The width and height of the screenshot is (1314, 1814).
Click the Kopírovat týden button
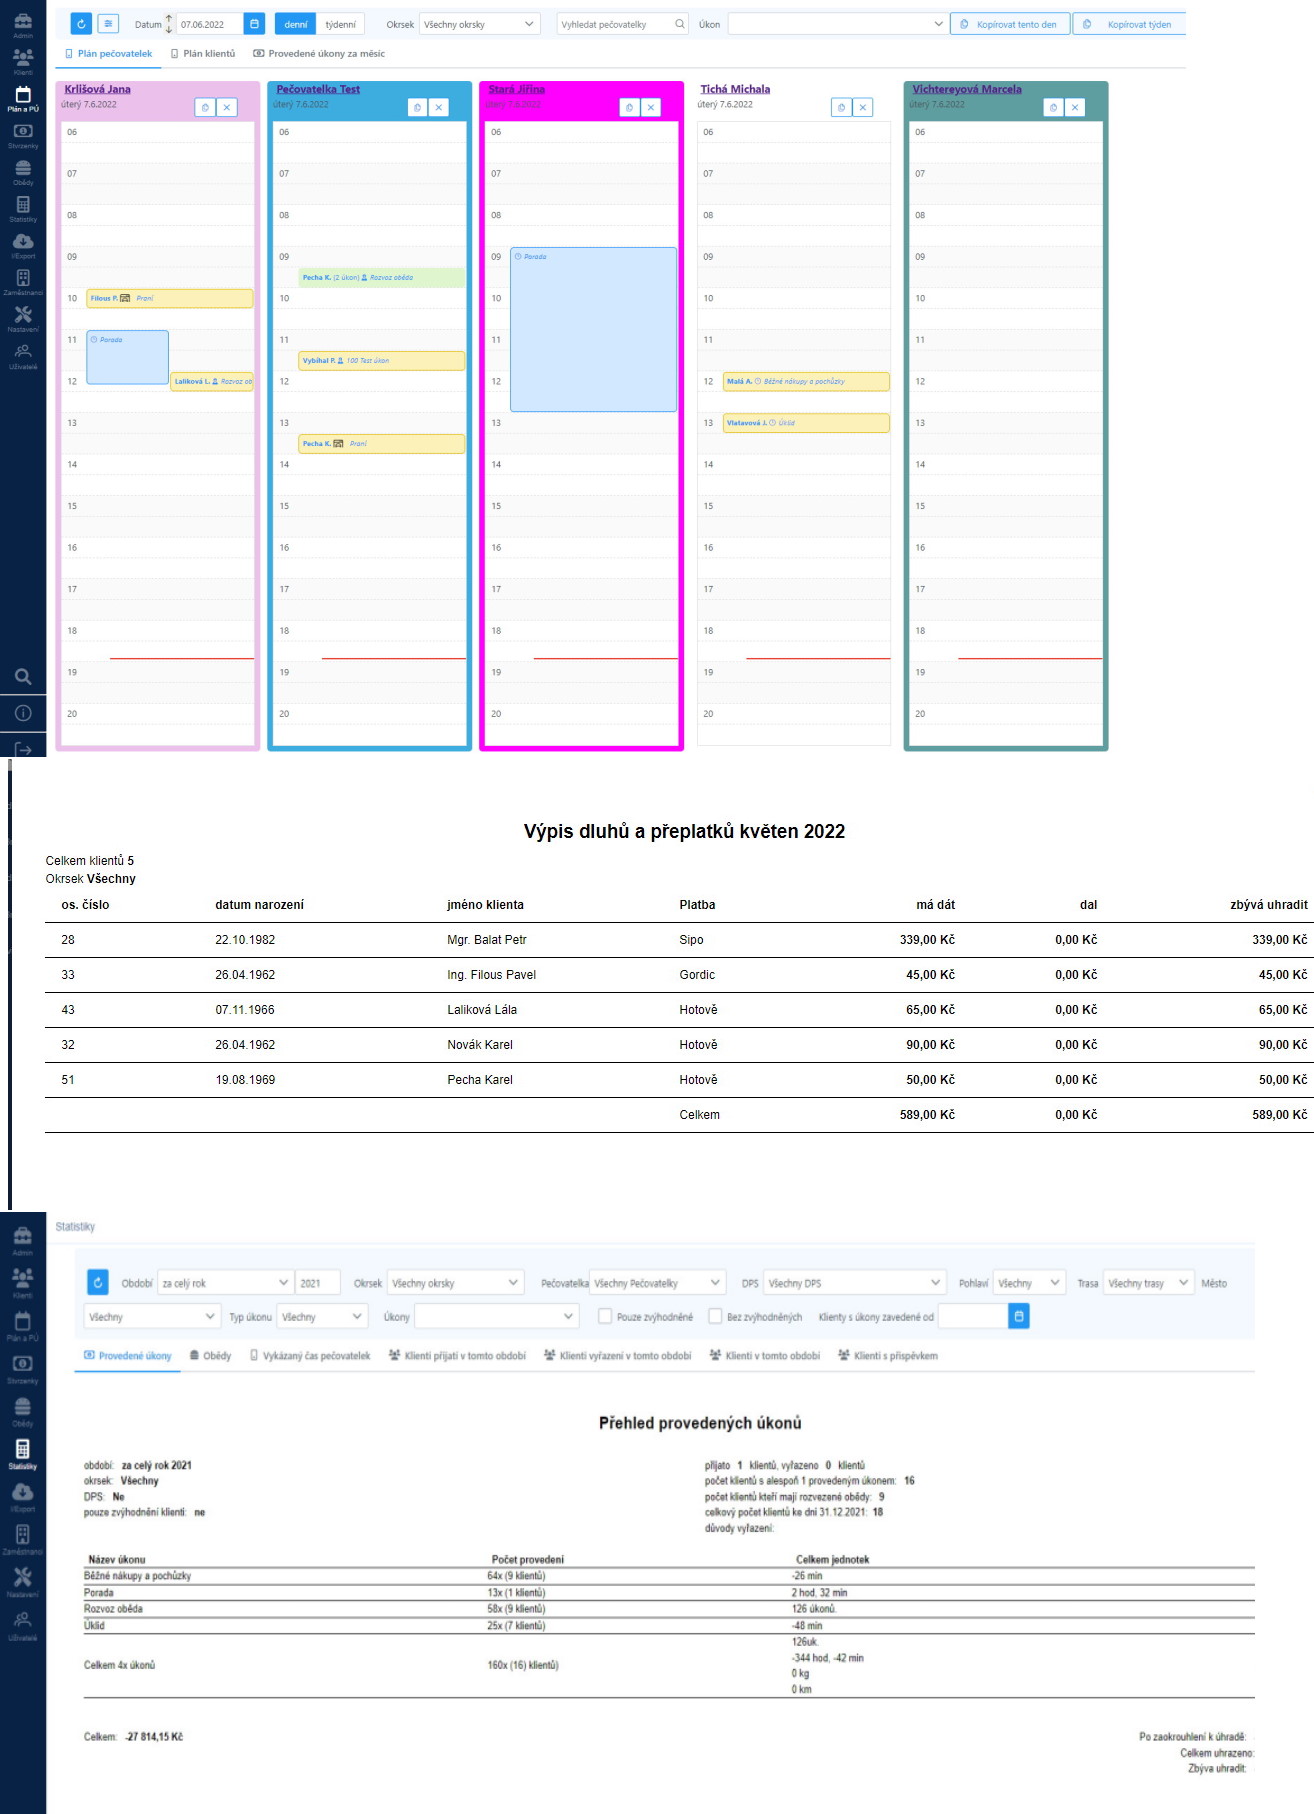point(1129,24)
